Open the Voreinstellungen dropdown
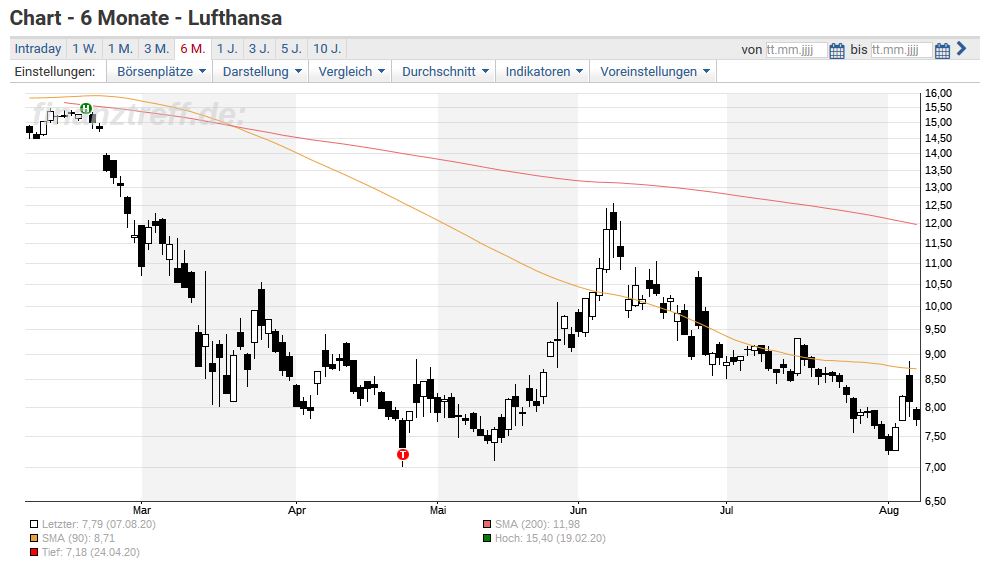 [x=654, y=72]
